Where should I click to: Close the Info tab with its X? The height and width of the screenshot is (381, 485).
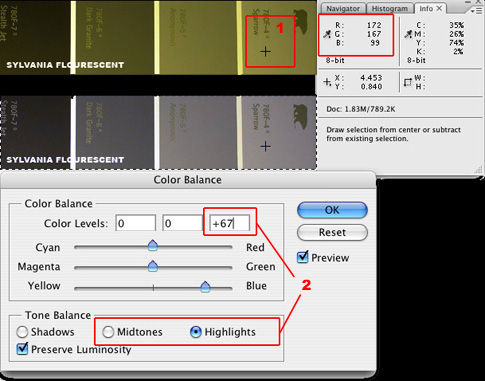pos(439,8)
